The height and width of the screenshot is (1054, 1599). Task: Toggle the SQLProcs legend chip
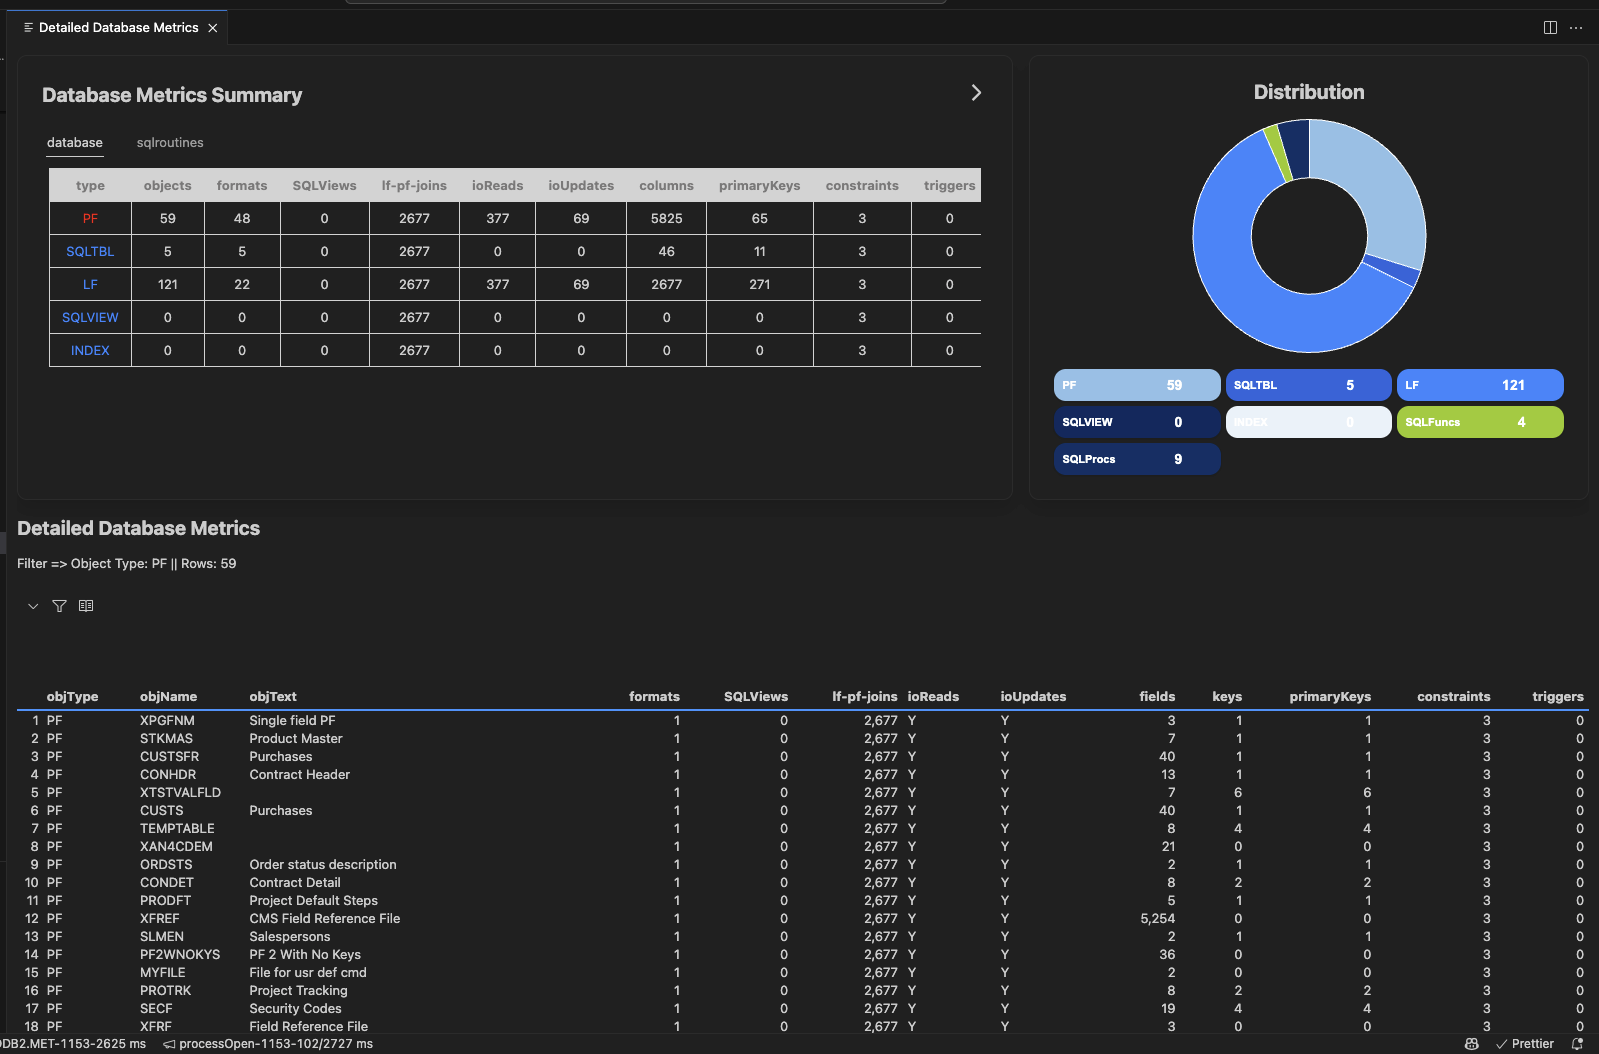click(x=1136, y=459)
